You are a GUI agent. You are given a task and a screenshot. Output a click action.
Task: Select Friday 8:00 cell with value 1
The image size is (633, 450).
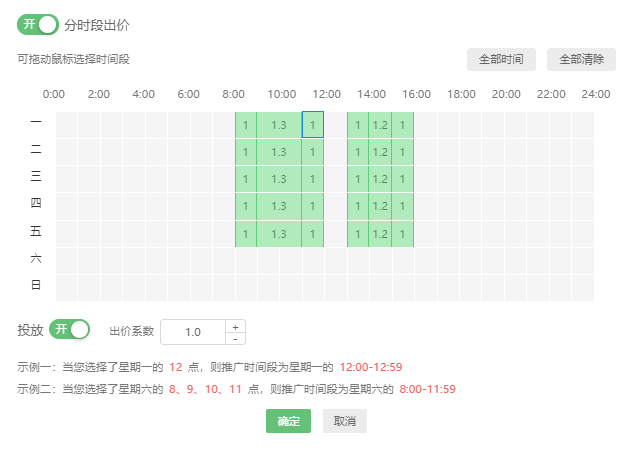pos(245,234)
